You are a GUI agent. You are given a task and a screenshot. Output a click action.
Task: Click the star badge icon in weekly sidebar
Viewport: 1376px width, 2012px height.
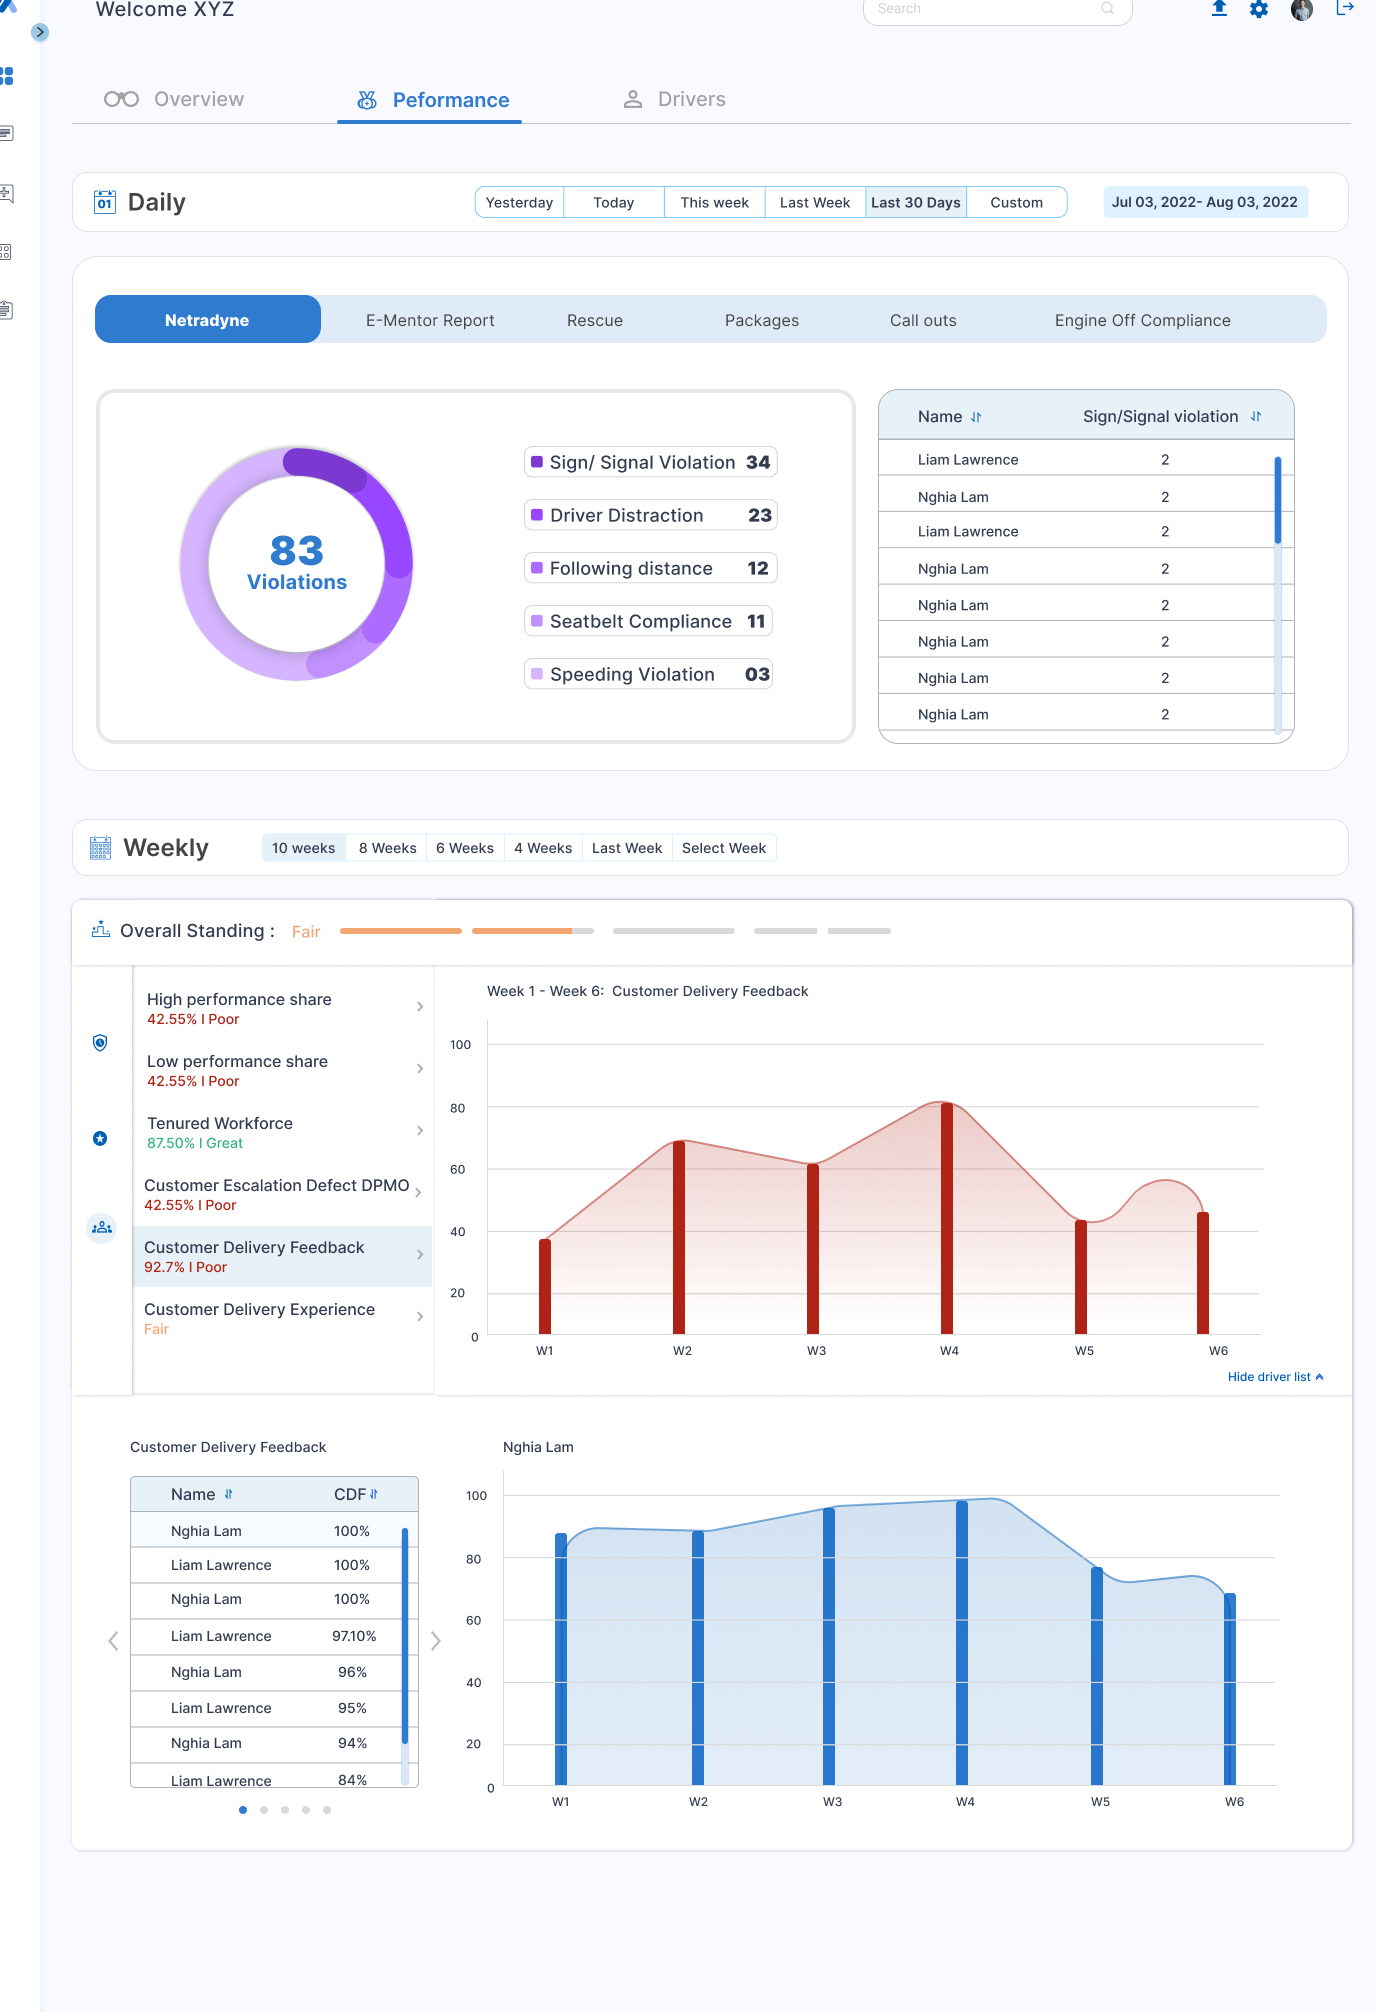100,1139
